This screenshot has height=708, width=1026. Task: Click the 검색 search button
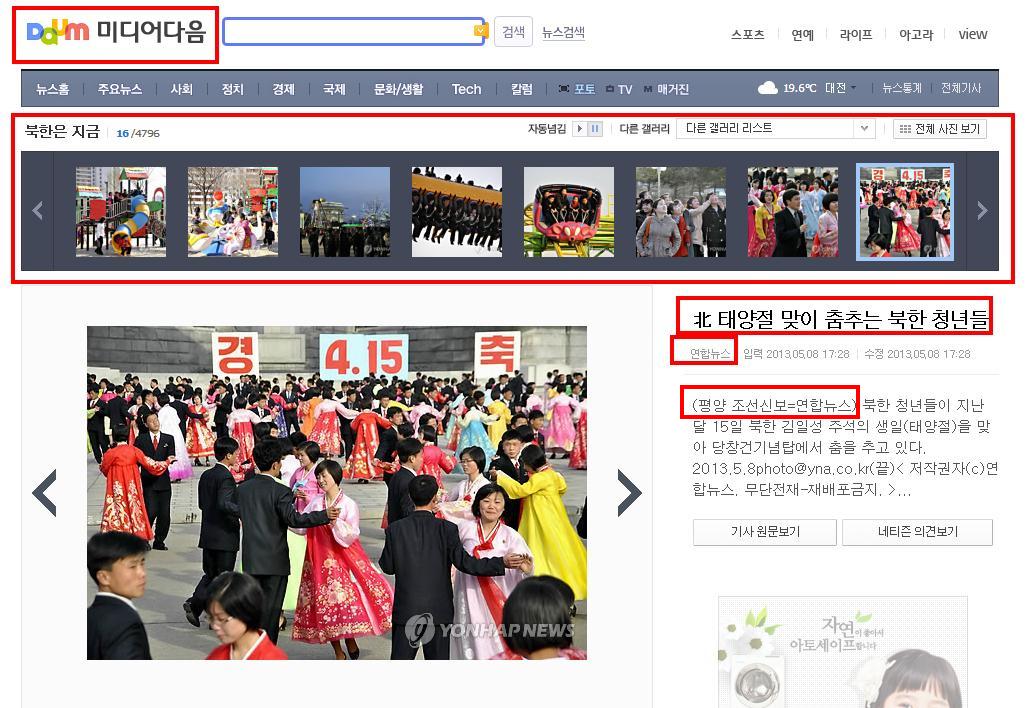[x=513, y=31]
